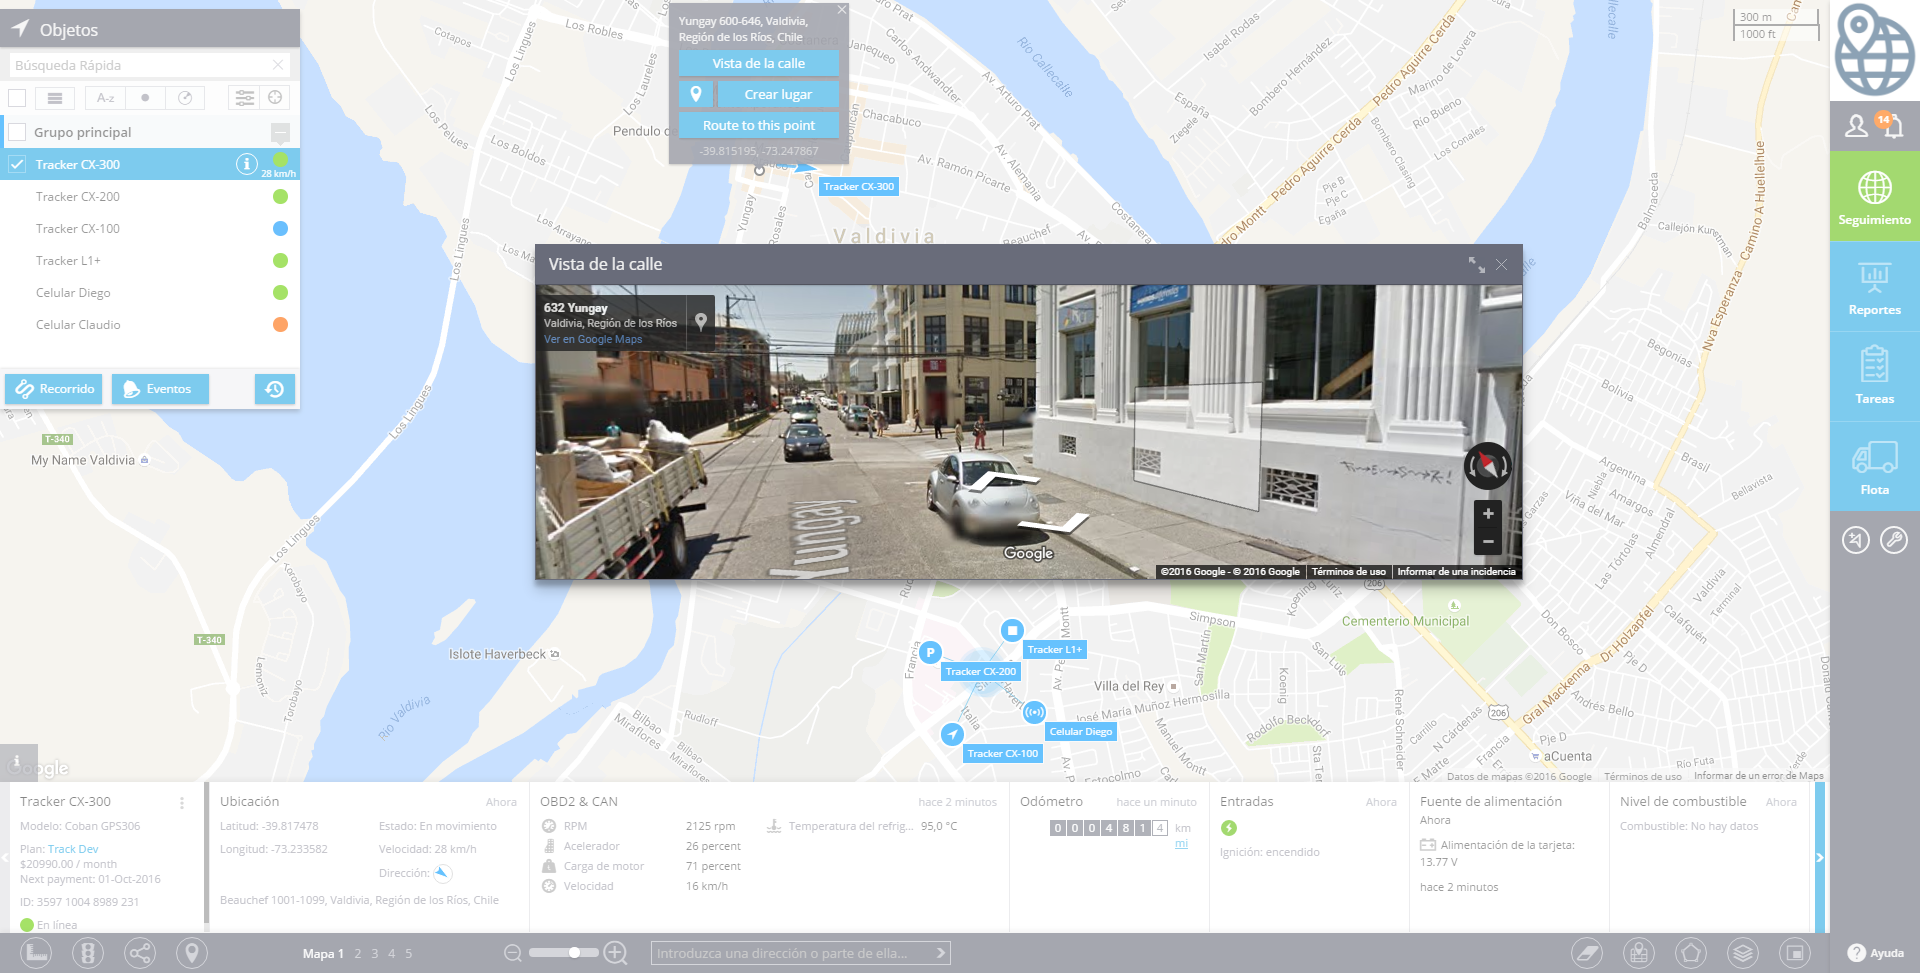Open Ver en Google Maps link
Image resolution: width=1920 pixels, height=973 pixels.
593,340
